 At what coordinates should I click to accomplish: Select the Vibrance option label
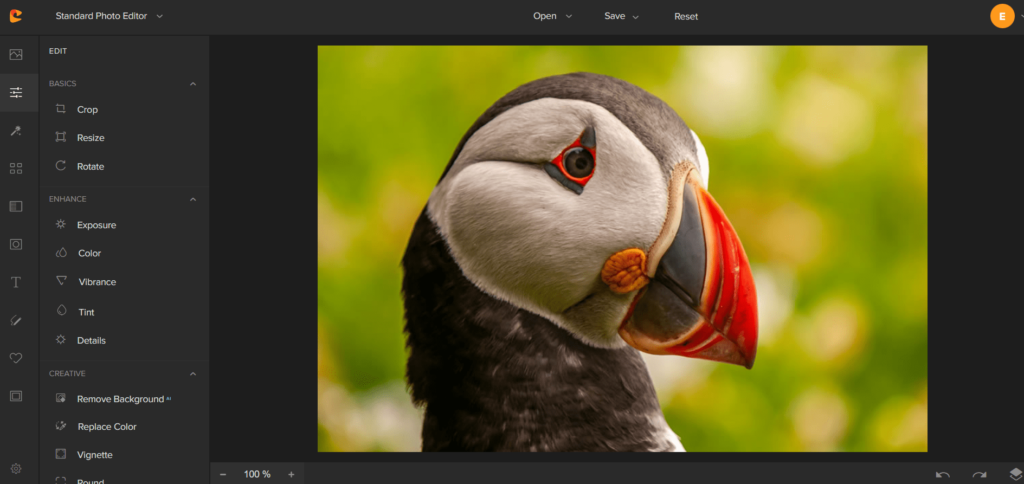(x=97, y=282)
